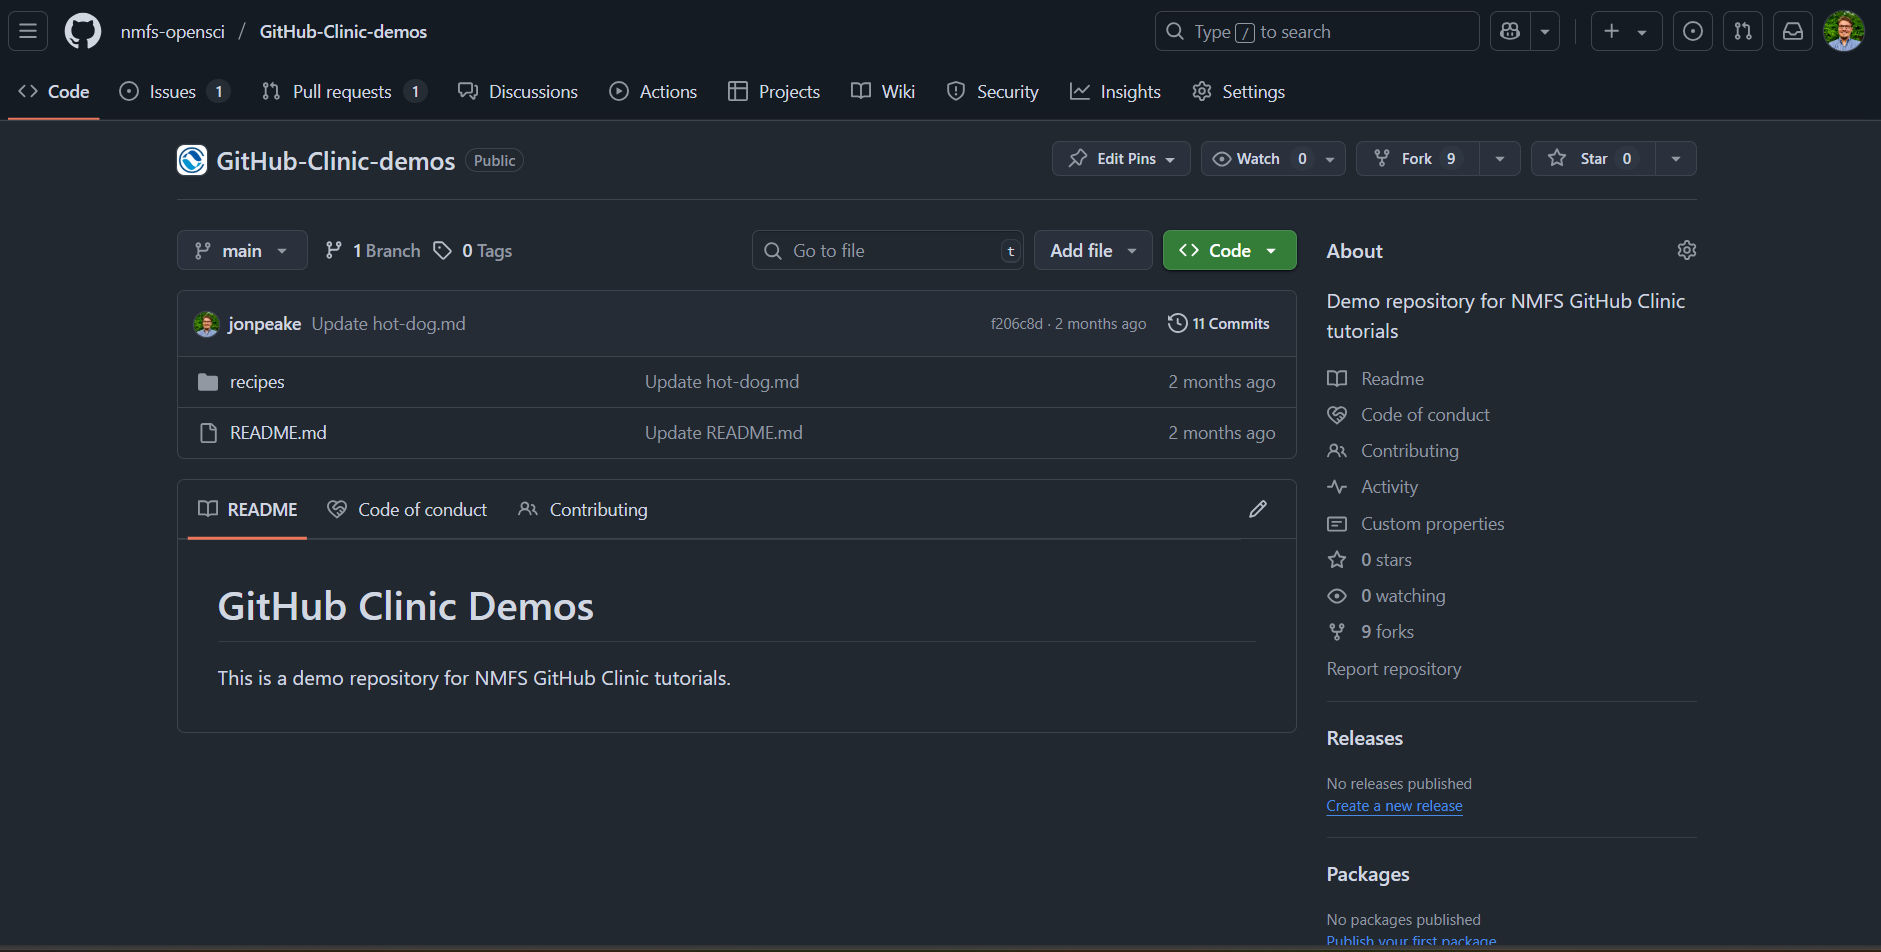Open the Projects tab

click(x=774, y=91)
